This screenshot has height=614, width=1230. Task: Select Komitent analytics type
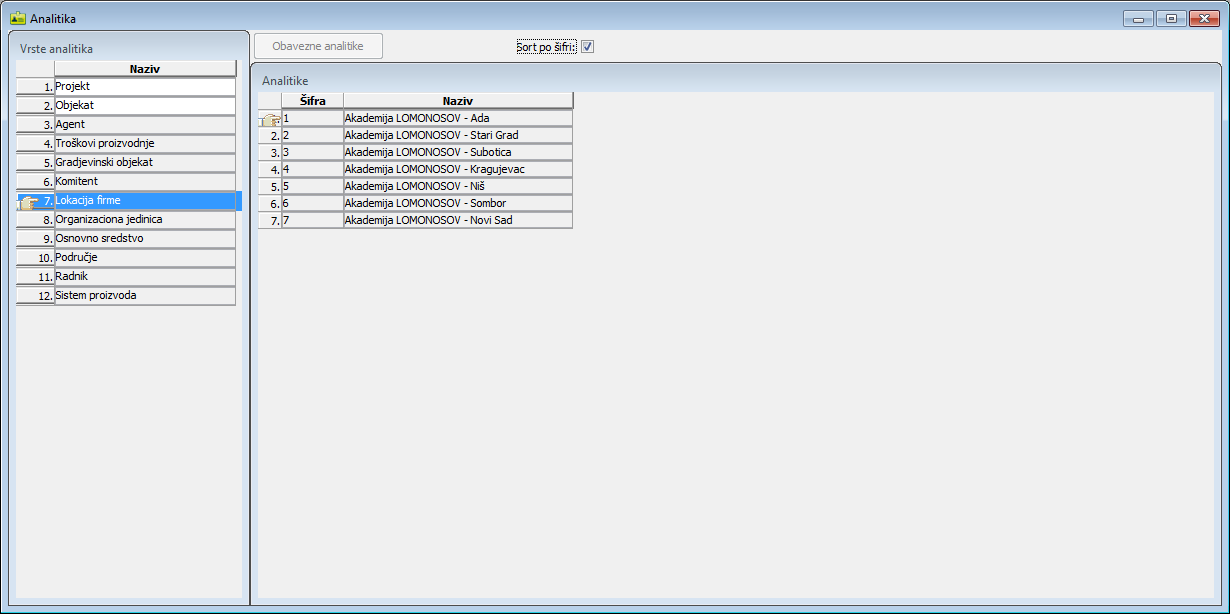point(144,181)
